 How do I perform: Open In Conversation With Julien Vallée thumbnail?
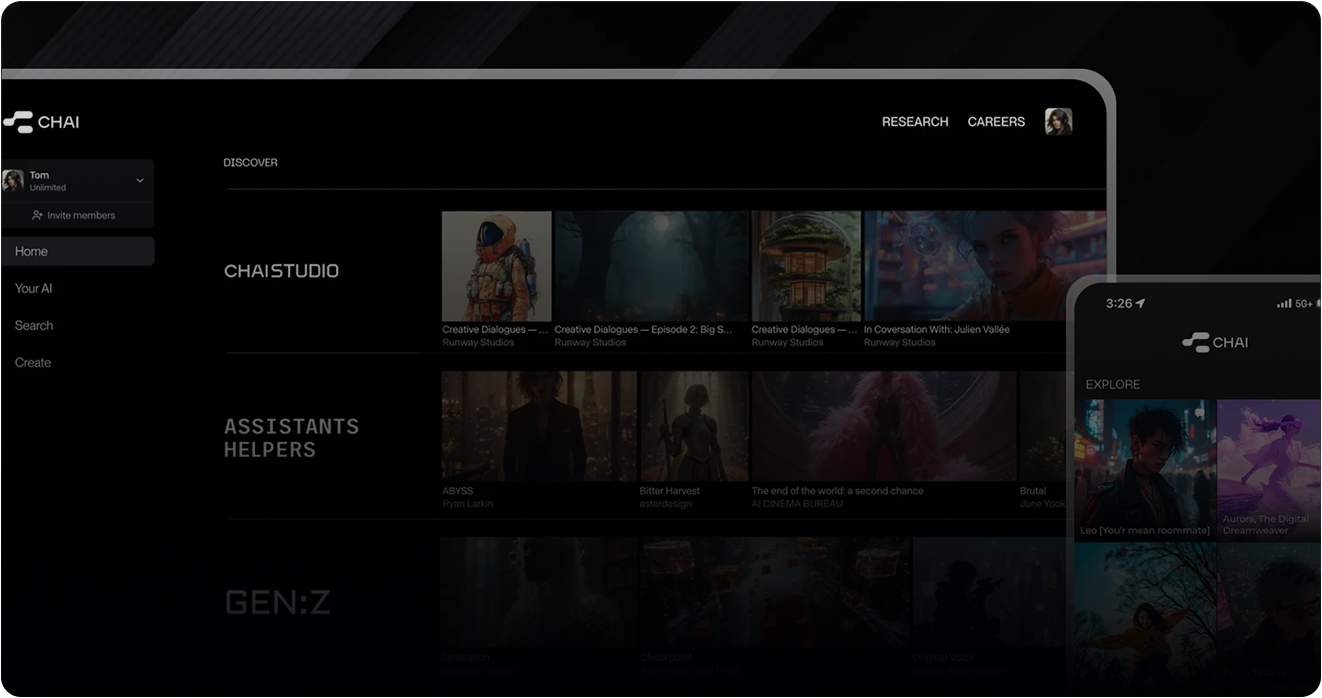click(984, 266)
